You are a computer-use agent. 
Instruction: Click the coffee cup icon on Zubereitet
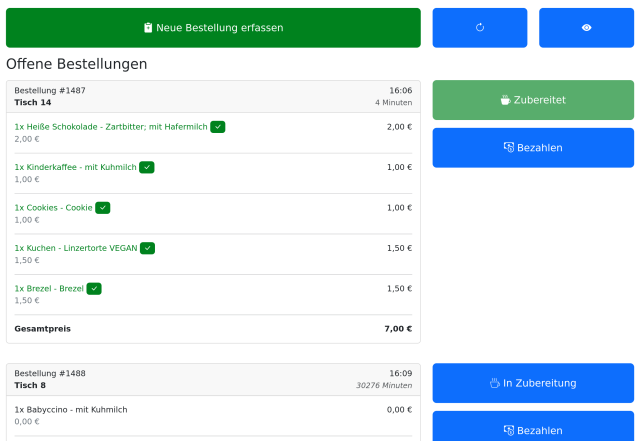505,100
